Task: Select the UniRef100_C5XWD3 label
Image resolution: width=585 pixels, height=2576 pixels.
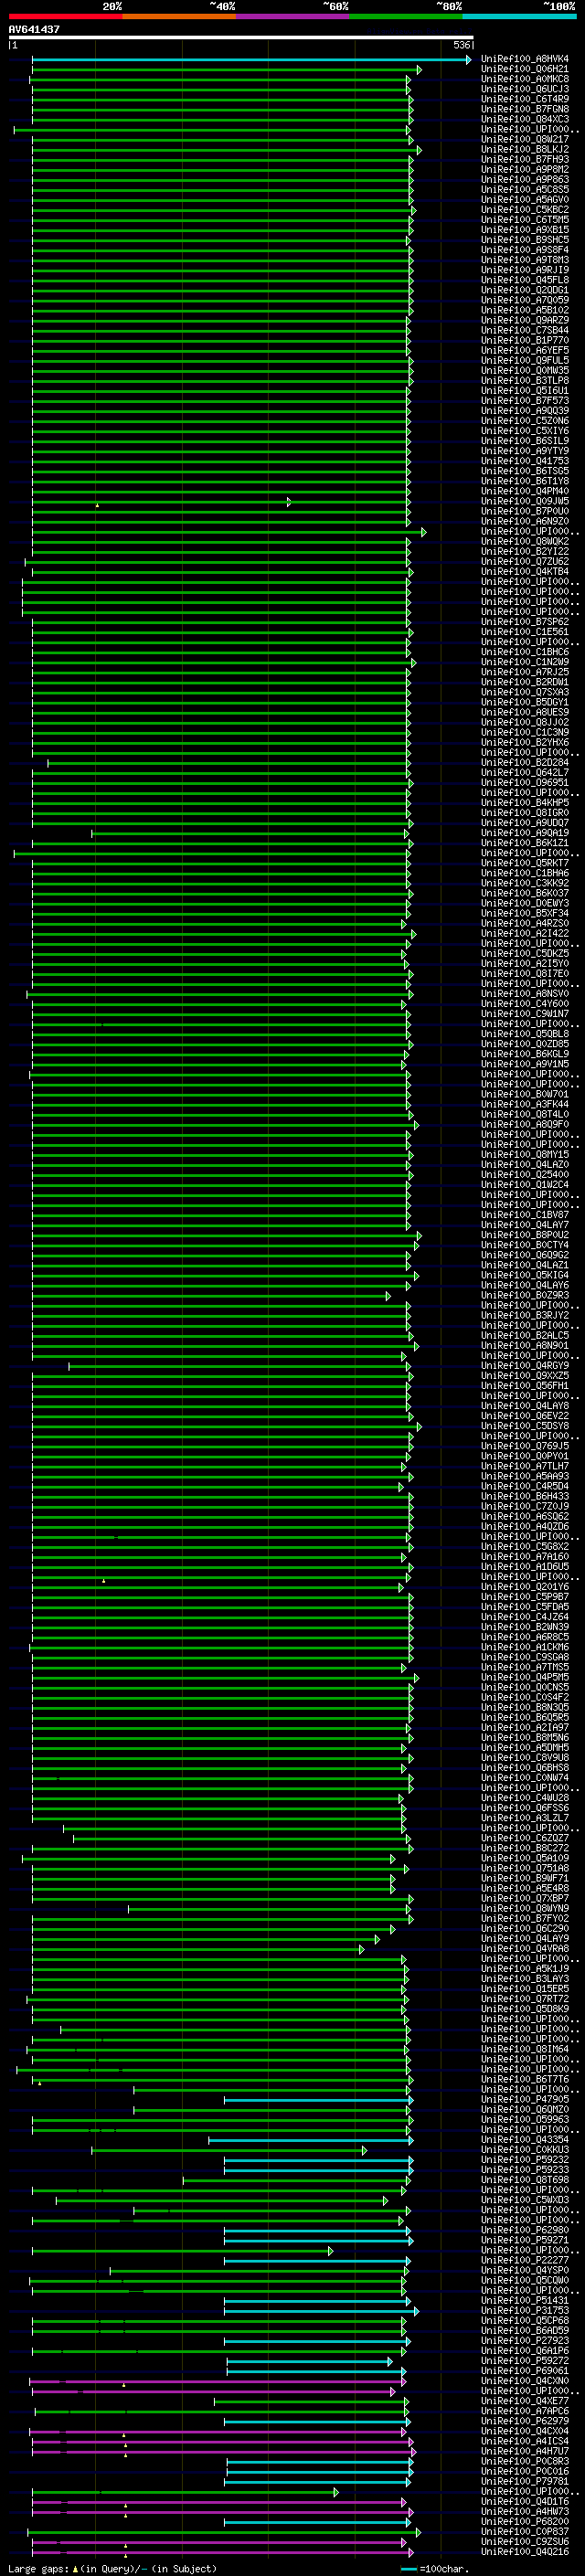Action: coord(525,2200)
